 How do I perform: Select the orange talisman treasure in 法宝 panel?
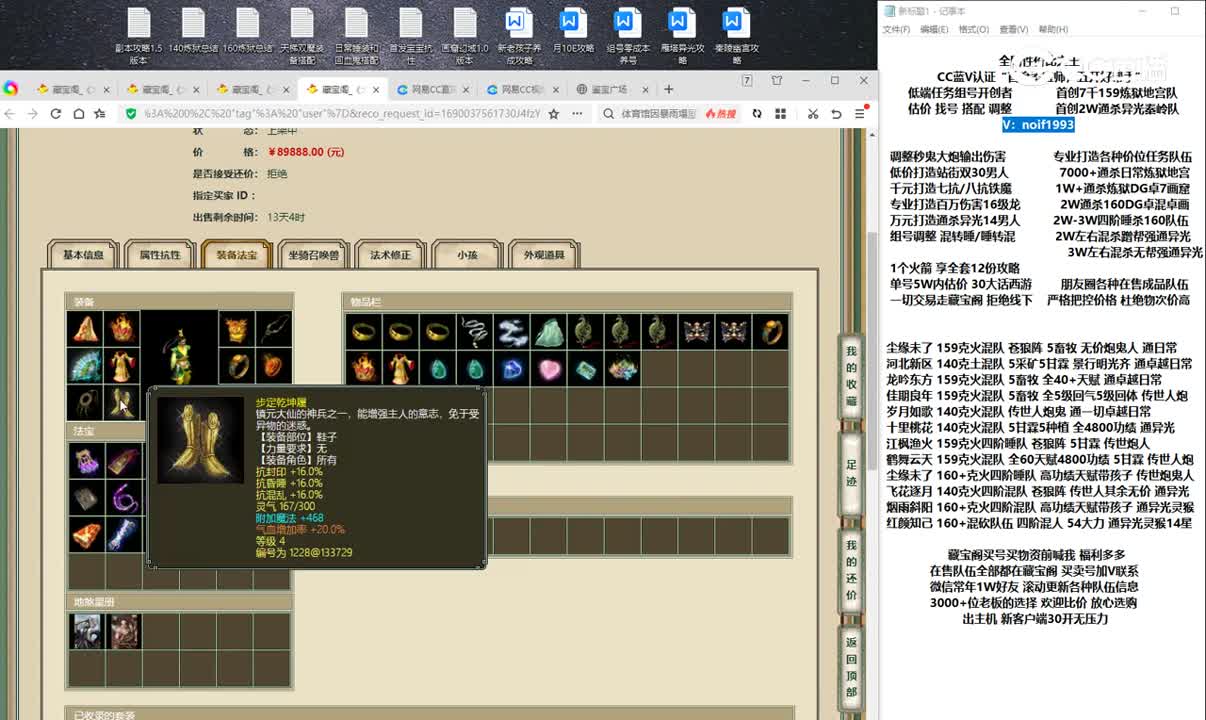point(85,534)
